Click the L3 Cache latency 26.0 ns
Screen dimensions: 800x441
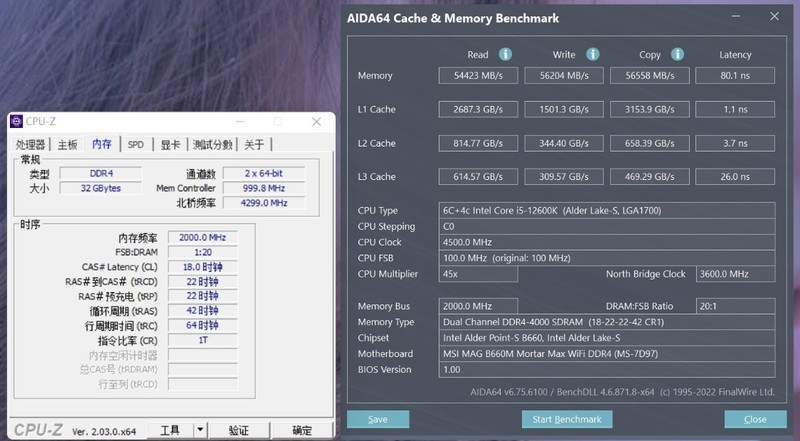point(735,177)
